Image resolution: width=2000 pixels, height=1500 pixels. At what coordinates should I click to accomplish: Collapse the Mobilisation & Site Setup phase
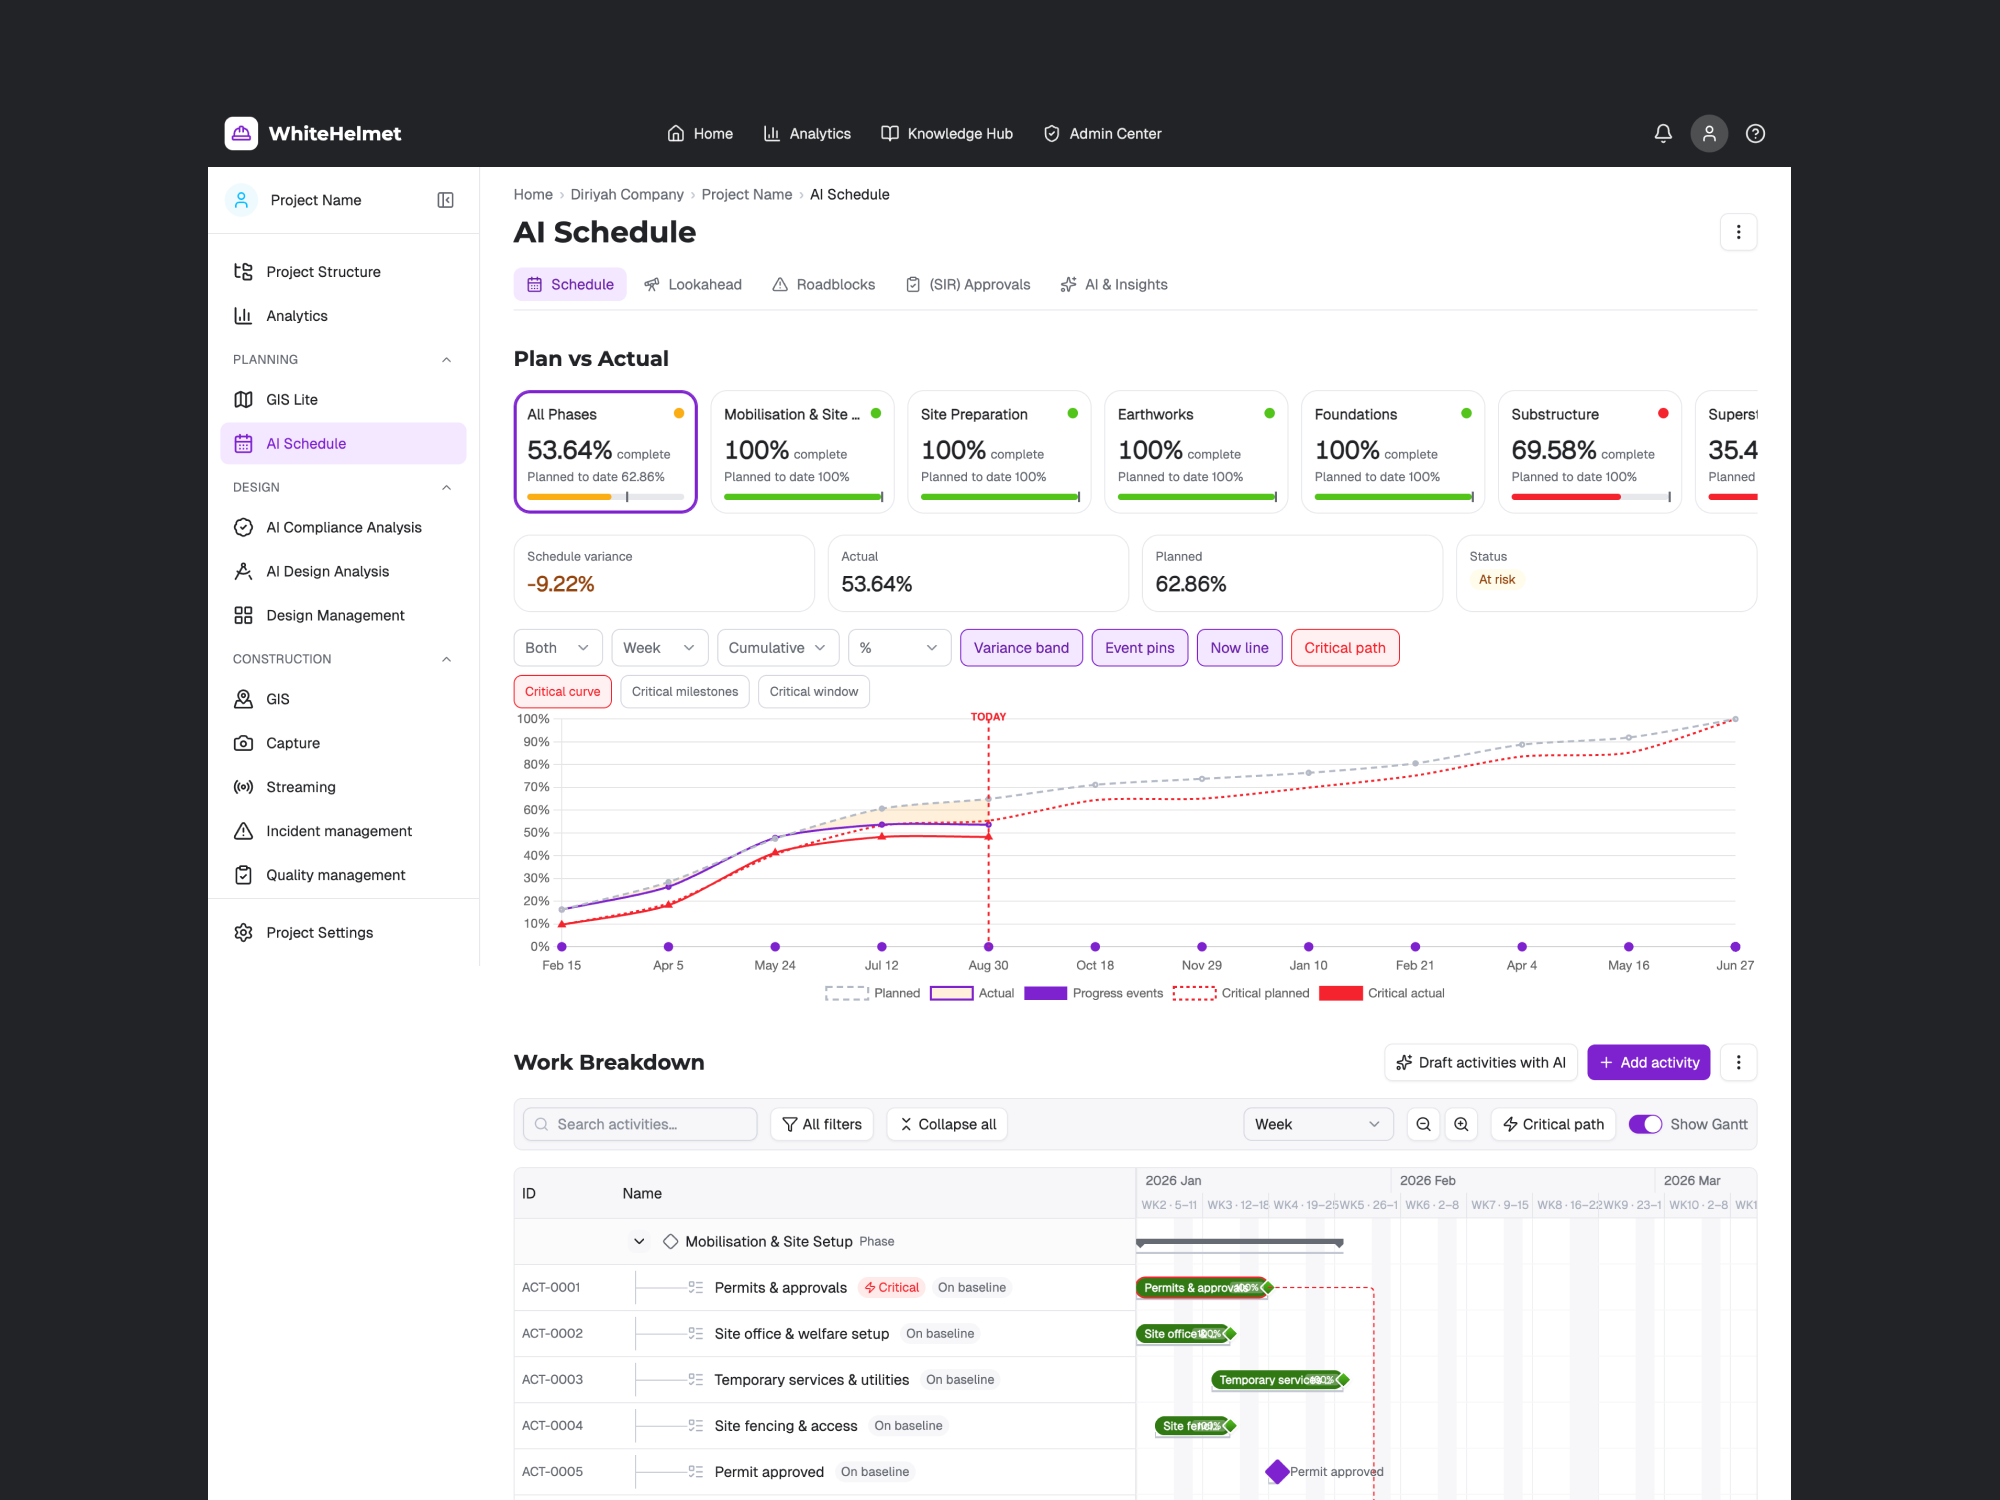[639, 1241]
